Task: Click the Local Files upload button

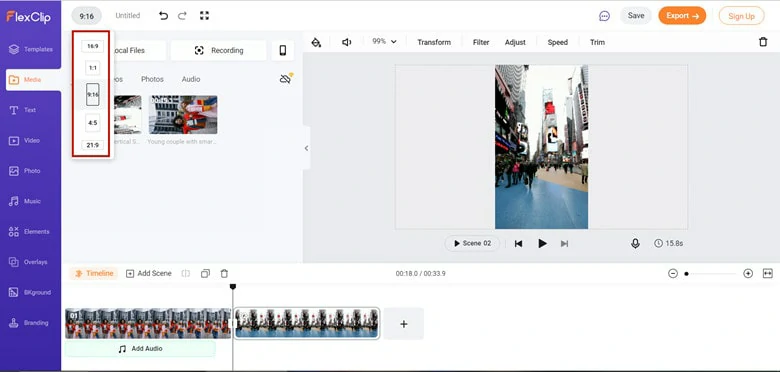Action: click(139, 50)
